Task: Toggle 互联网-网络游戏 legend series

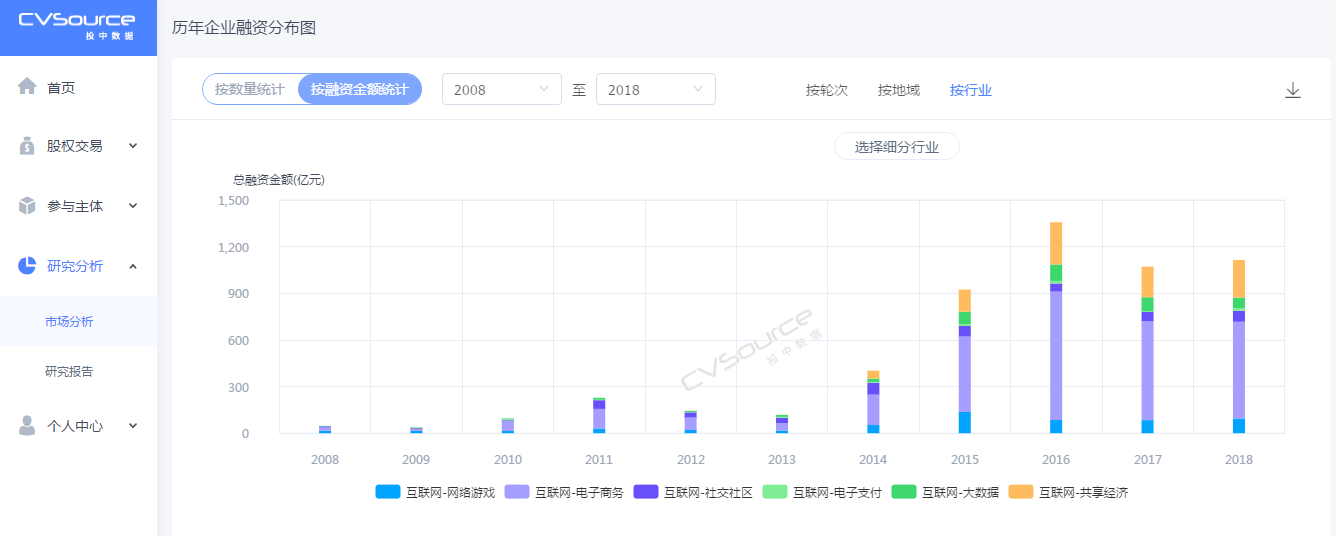Action: (x=435, y=492)
